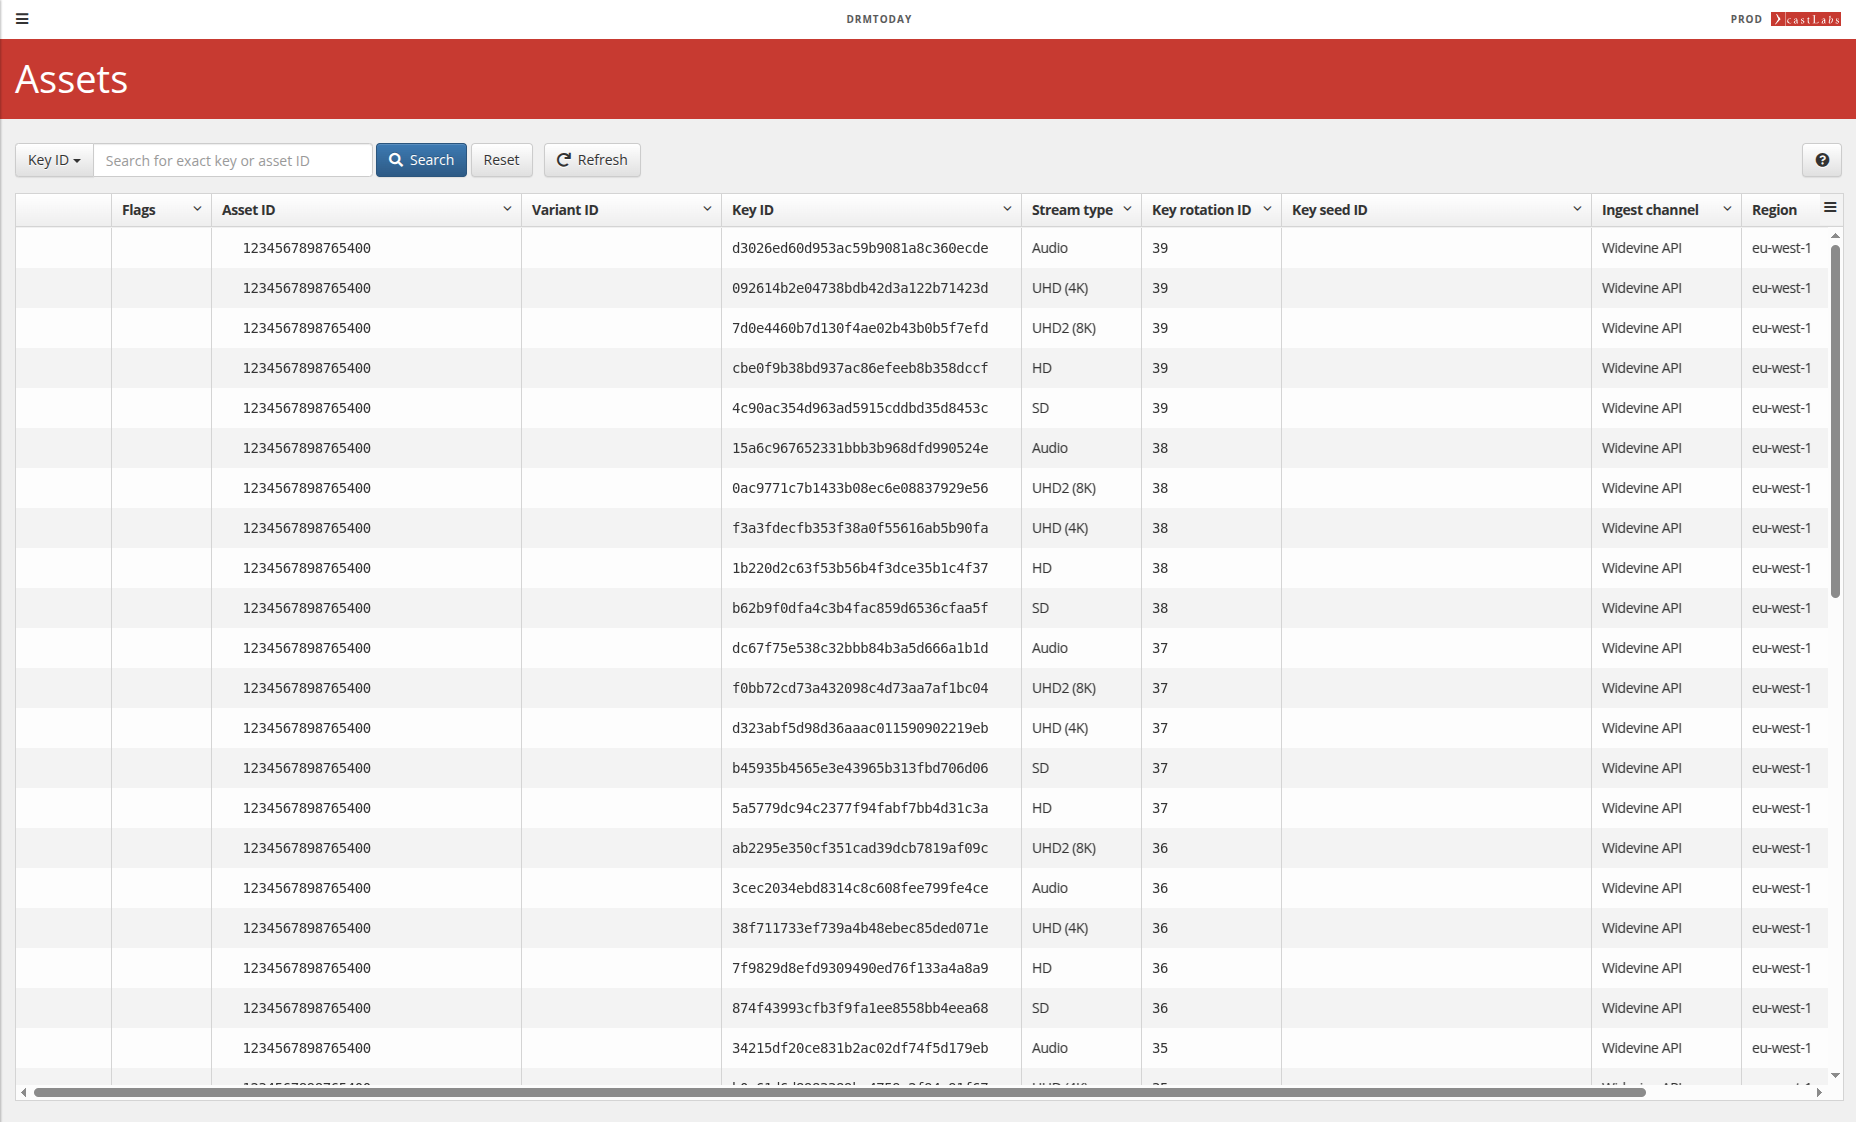Click the refresh arrow icon
1856x1122 pixels.
[565, 160]
